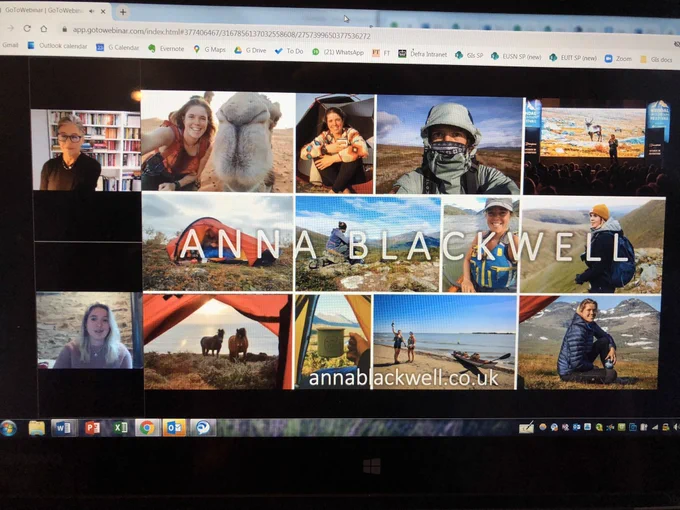Screen dimensions: 680x510
Task: Open the To Do bookmark
Action: coord(289,51)
